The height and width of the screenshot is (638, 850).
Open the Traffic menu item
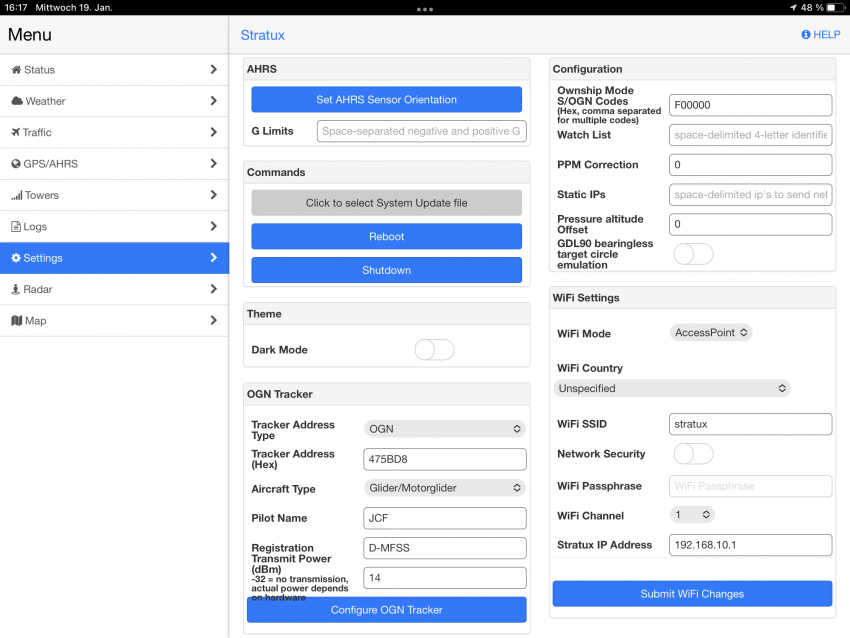tap(114, 133)
